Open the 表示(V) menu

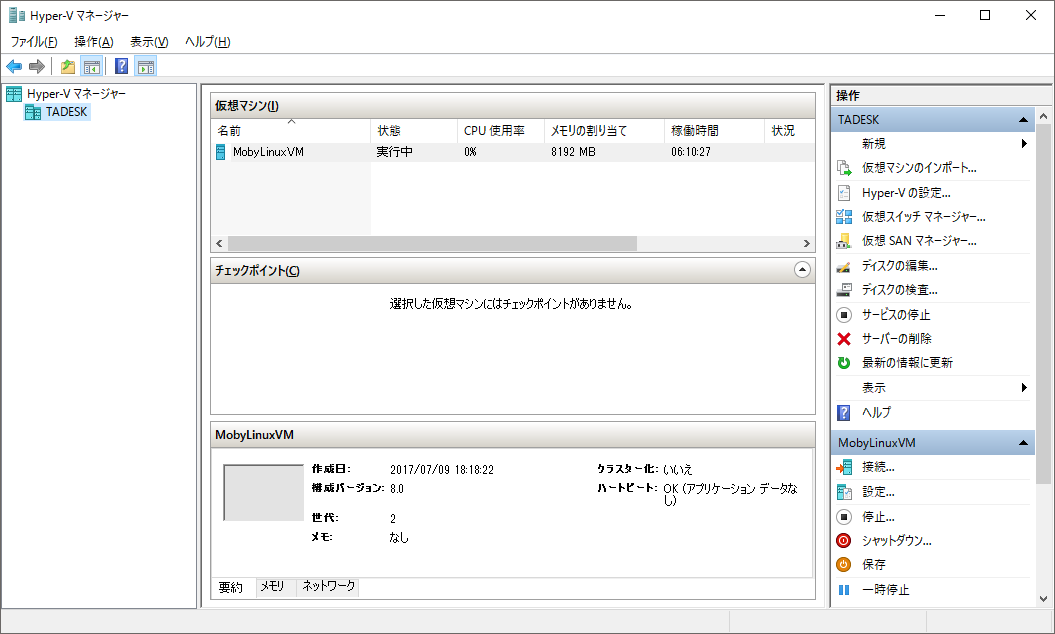149,42
